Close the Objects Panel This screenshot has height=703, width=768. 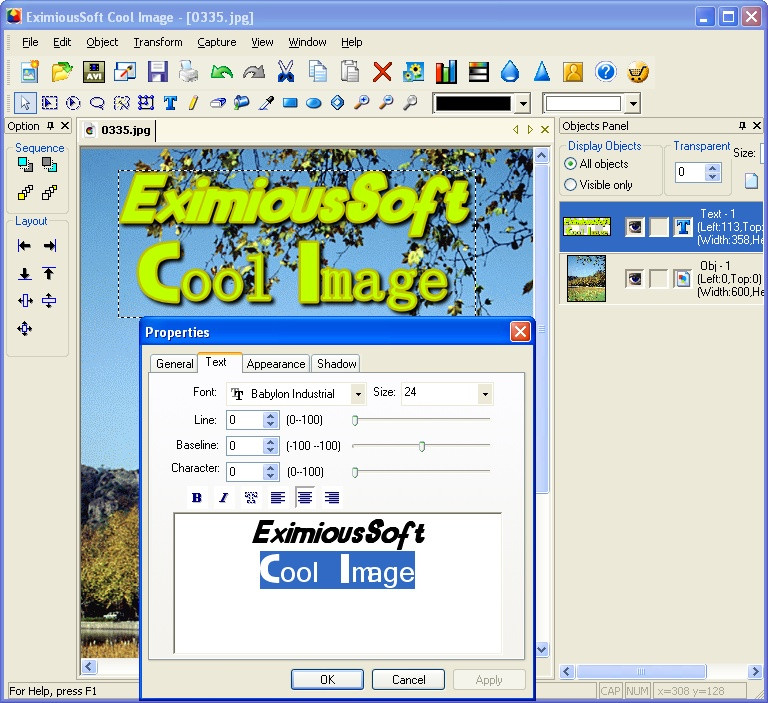coord(757,126)
